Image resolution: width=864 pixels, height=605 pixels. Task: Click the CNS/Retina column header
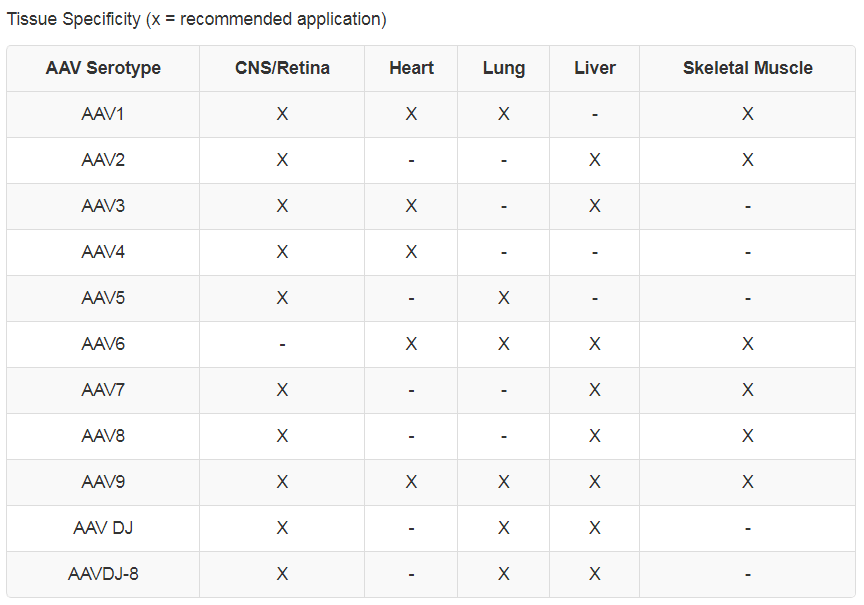point(282,68)
